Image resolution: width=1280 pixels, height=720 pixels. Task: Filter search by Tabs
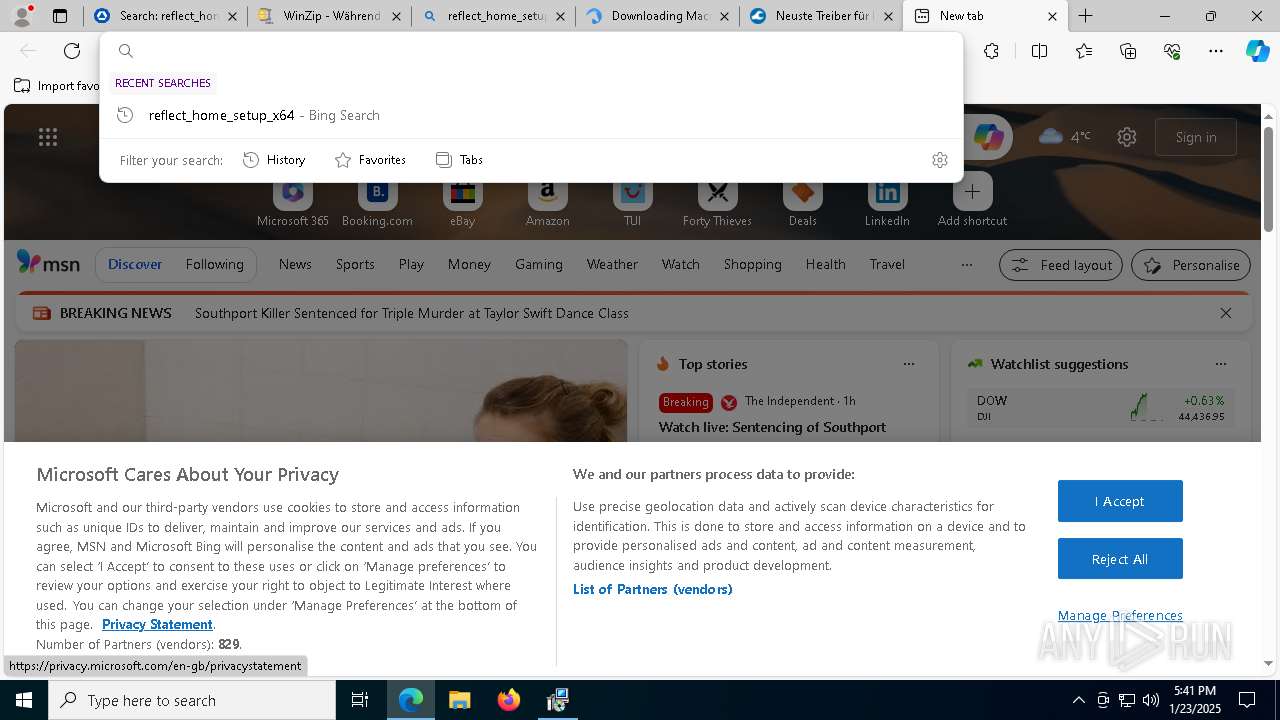pyautogui.click(x=460, y=160)
